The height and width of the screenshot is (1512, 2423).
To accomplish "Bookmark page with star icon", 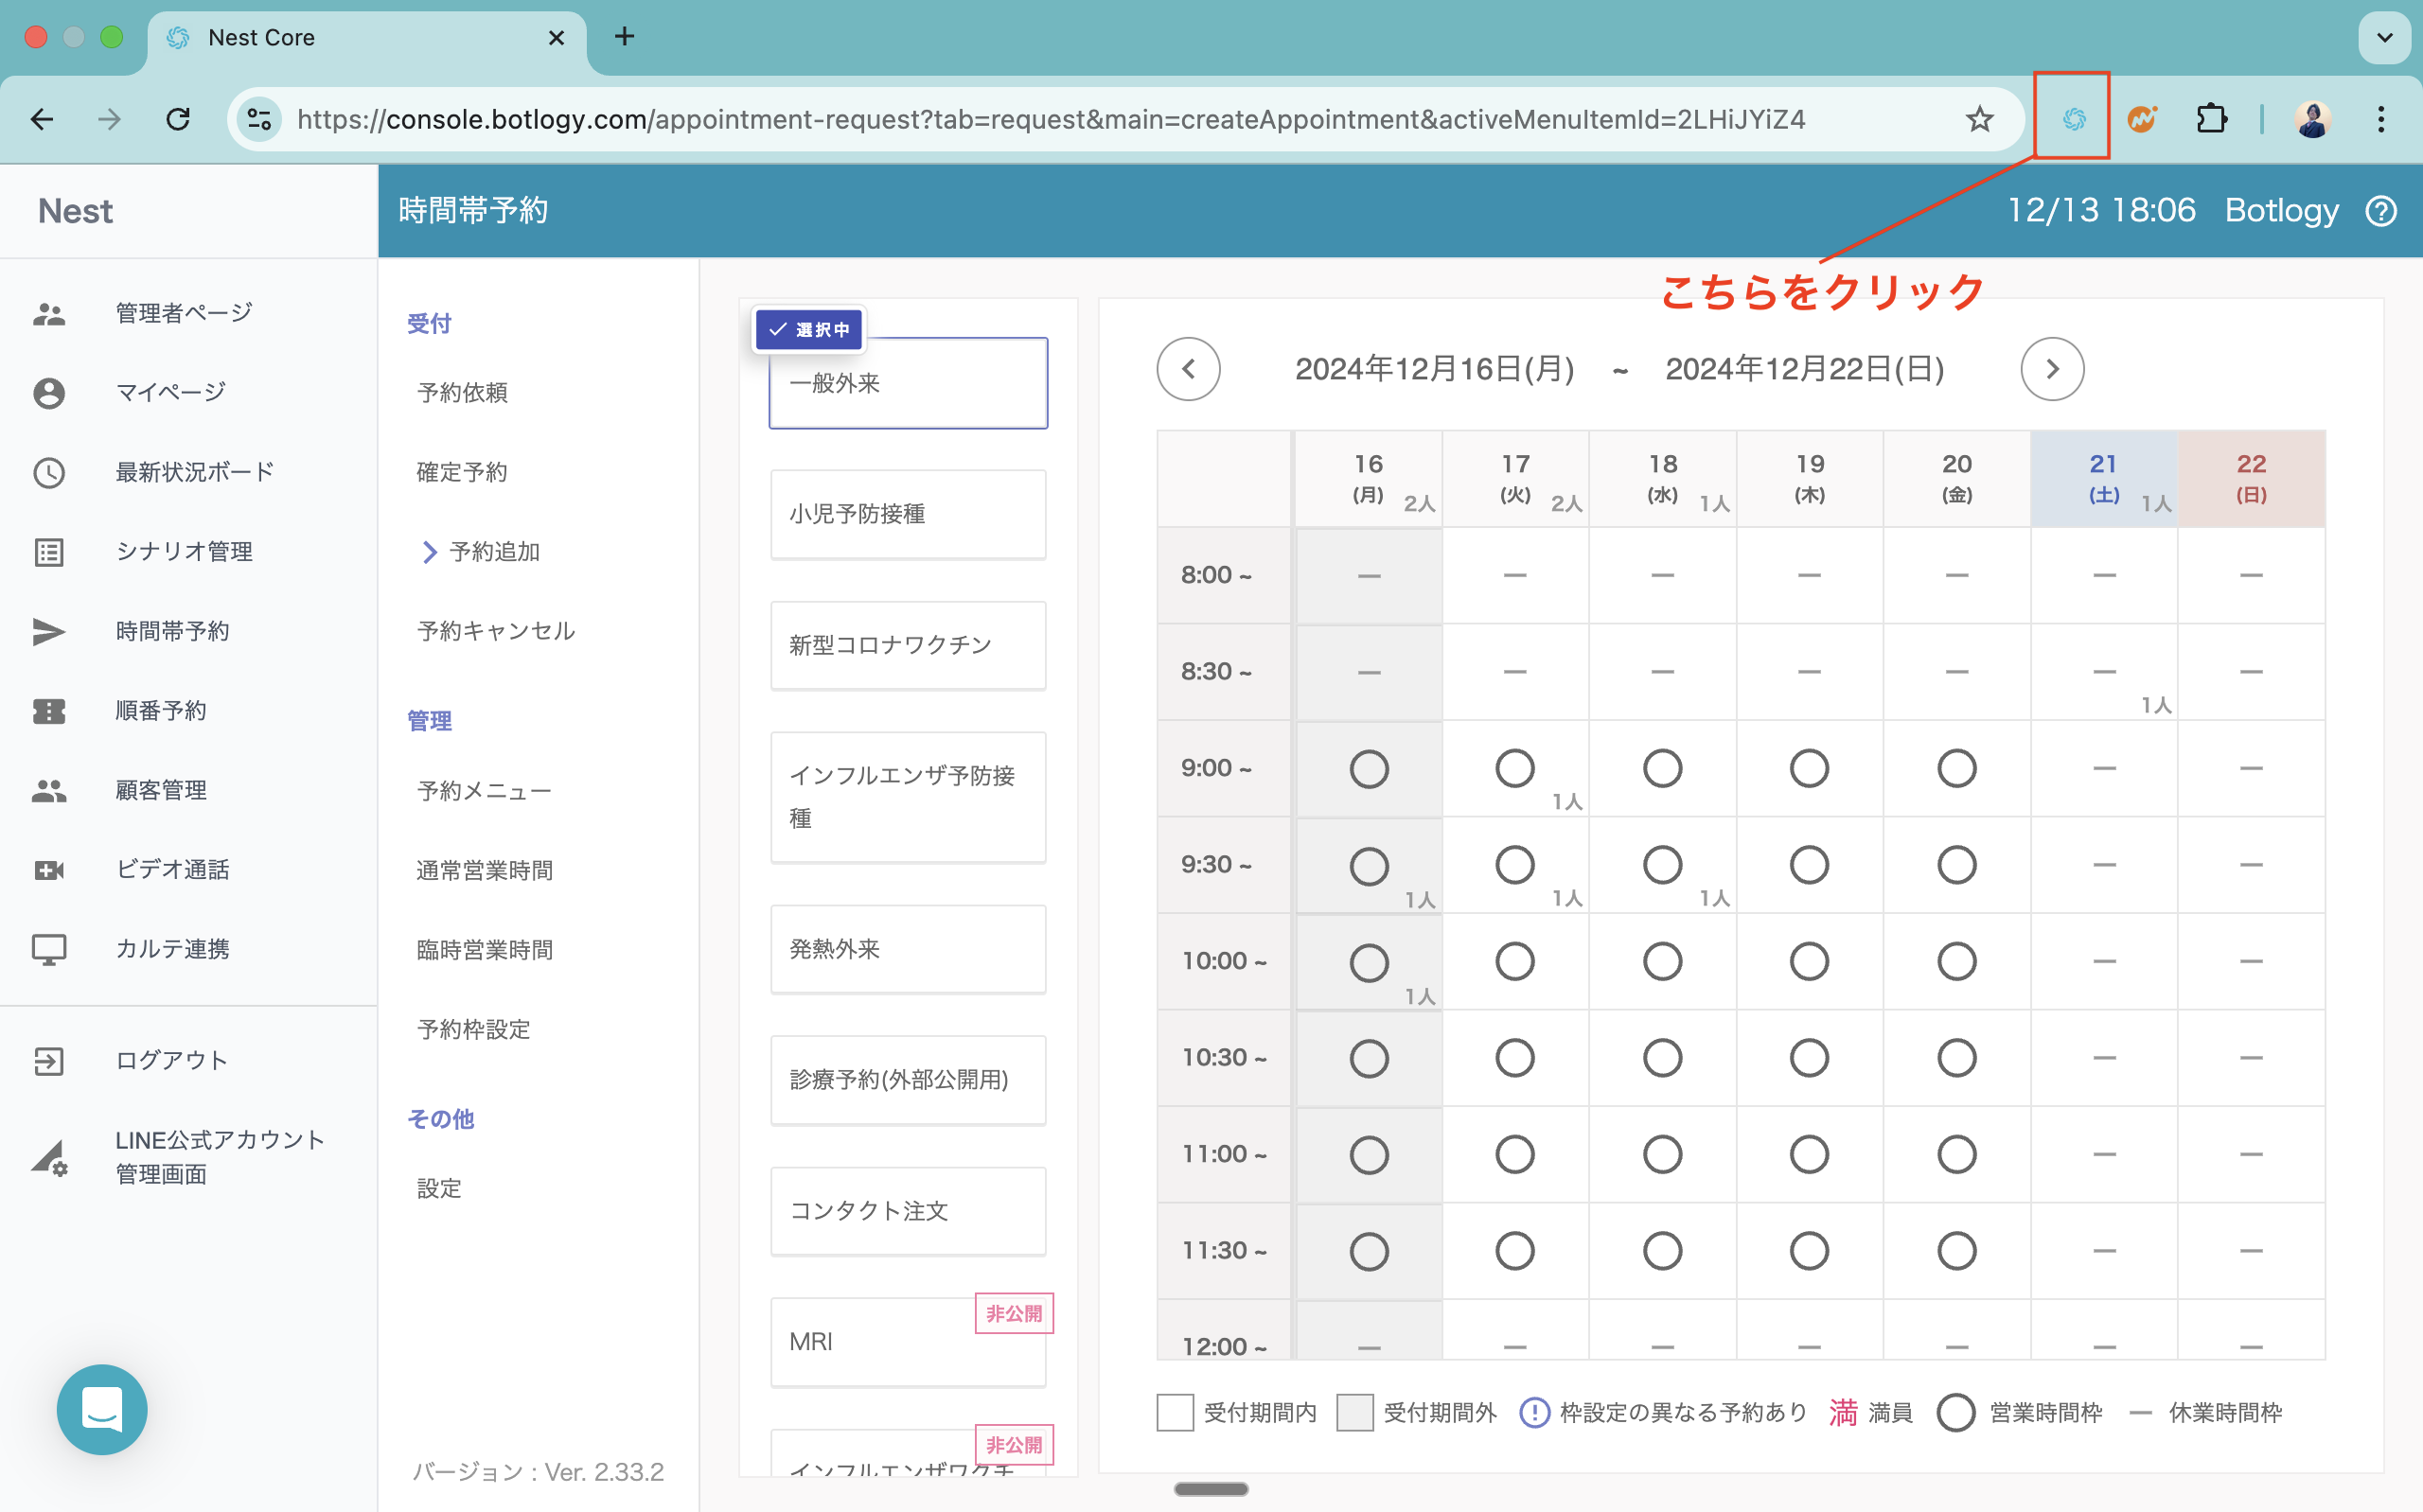I will (1979, 119).
